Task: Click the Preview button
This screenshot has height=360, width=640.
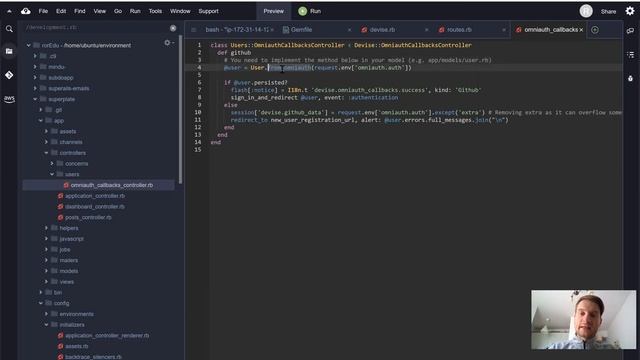Action: 273,11
